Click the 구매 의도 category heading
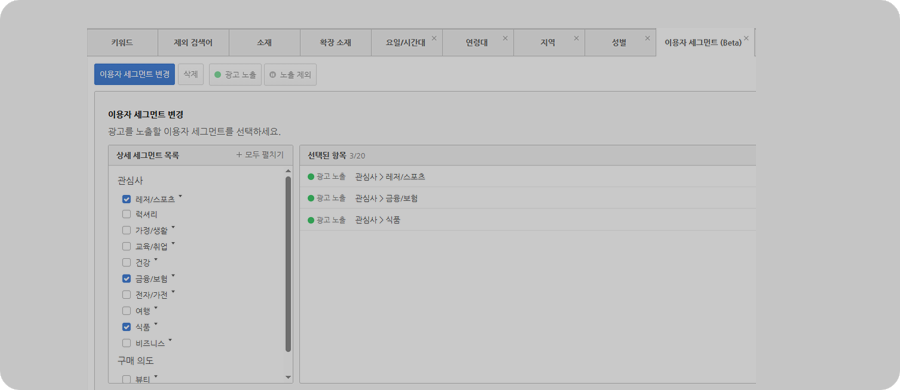The width and height of the screenshot is (900, 390). pos(135,361)
